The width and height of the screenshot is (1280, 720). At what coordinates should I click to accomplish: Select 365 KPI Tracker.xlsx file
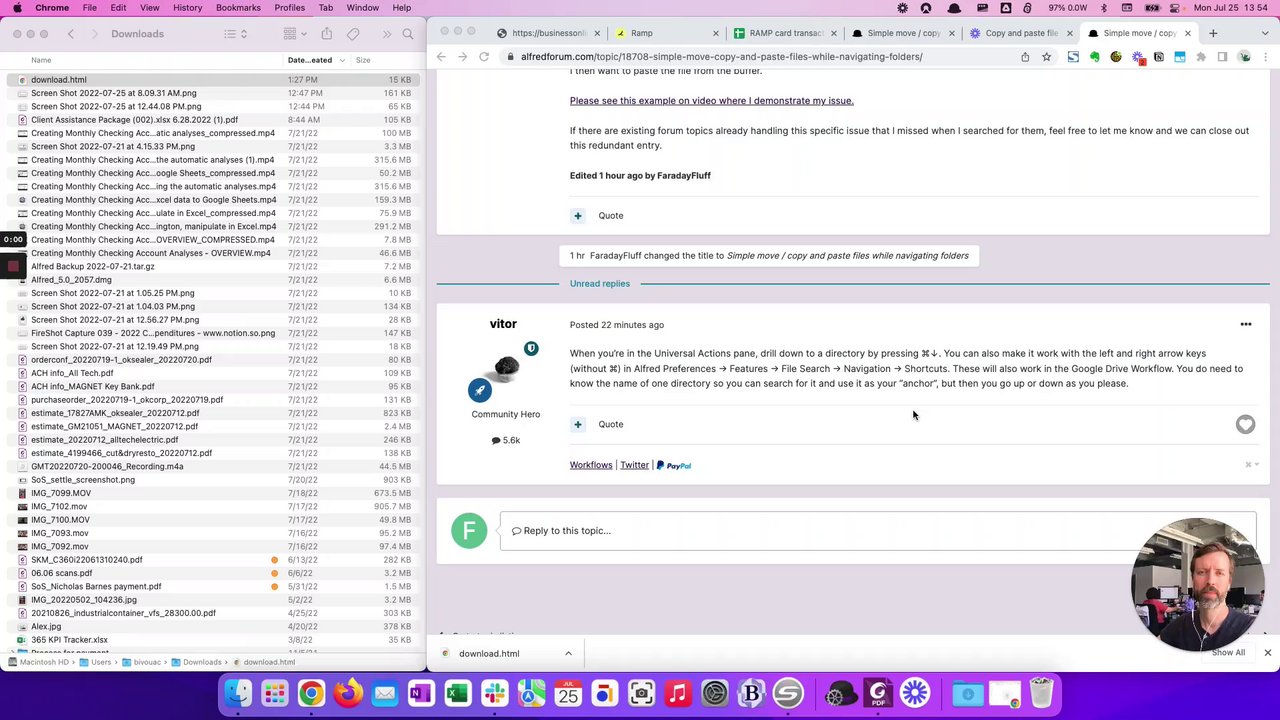(213, 640)
